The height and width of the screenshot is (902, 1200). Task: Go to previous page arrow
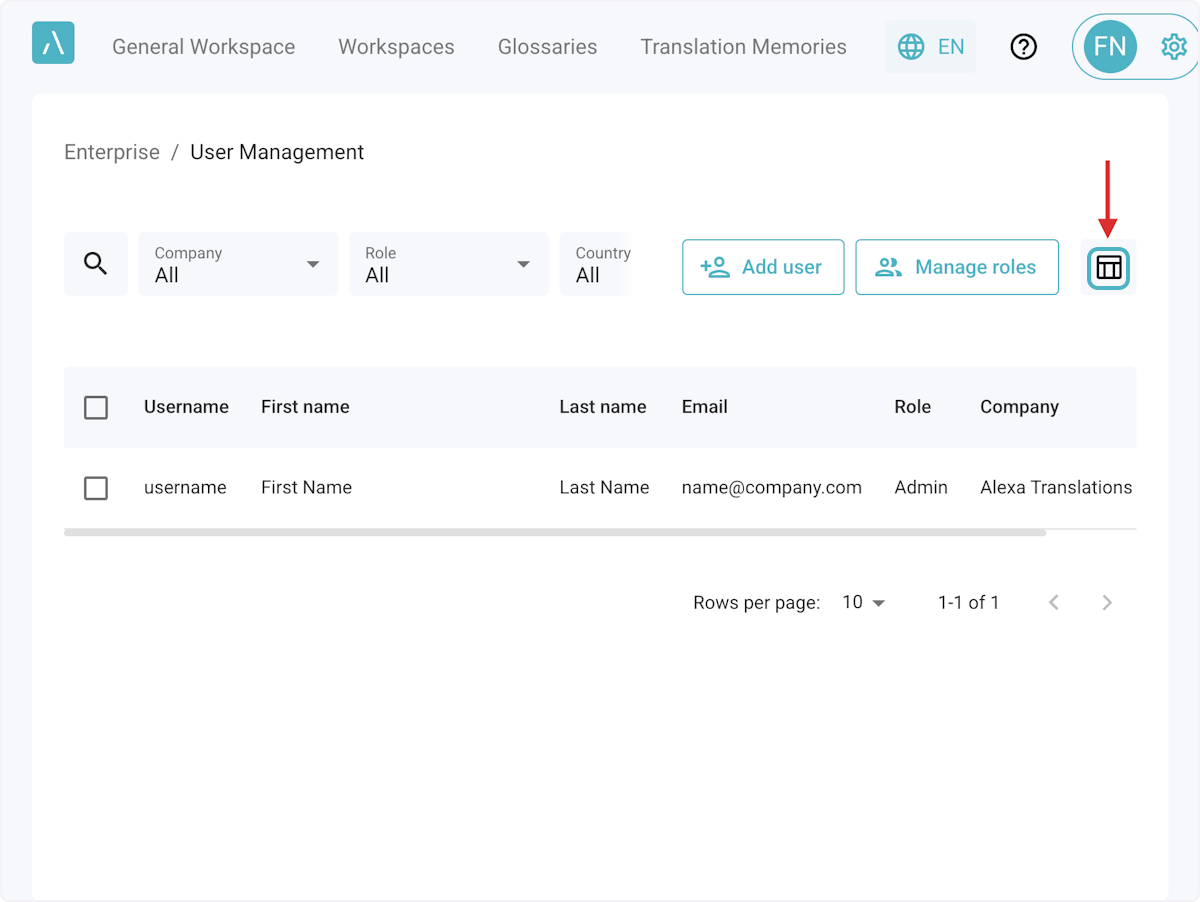1053,602
